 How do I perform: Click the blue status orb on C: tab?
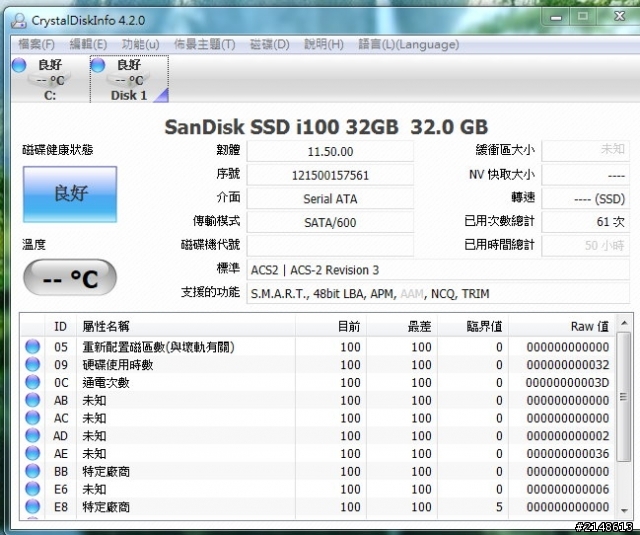(x=19, y=65)
